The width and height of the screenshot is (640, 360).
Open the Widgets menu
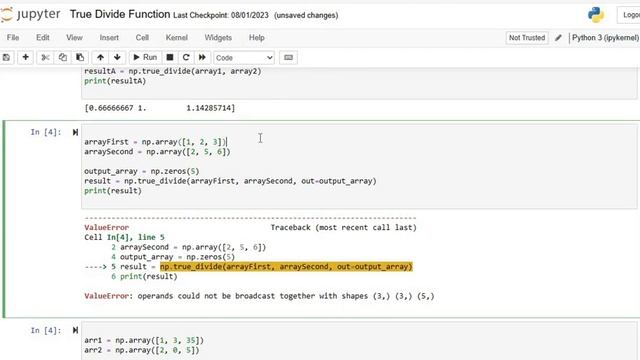point(218,38)
